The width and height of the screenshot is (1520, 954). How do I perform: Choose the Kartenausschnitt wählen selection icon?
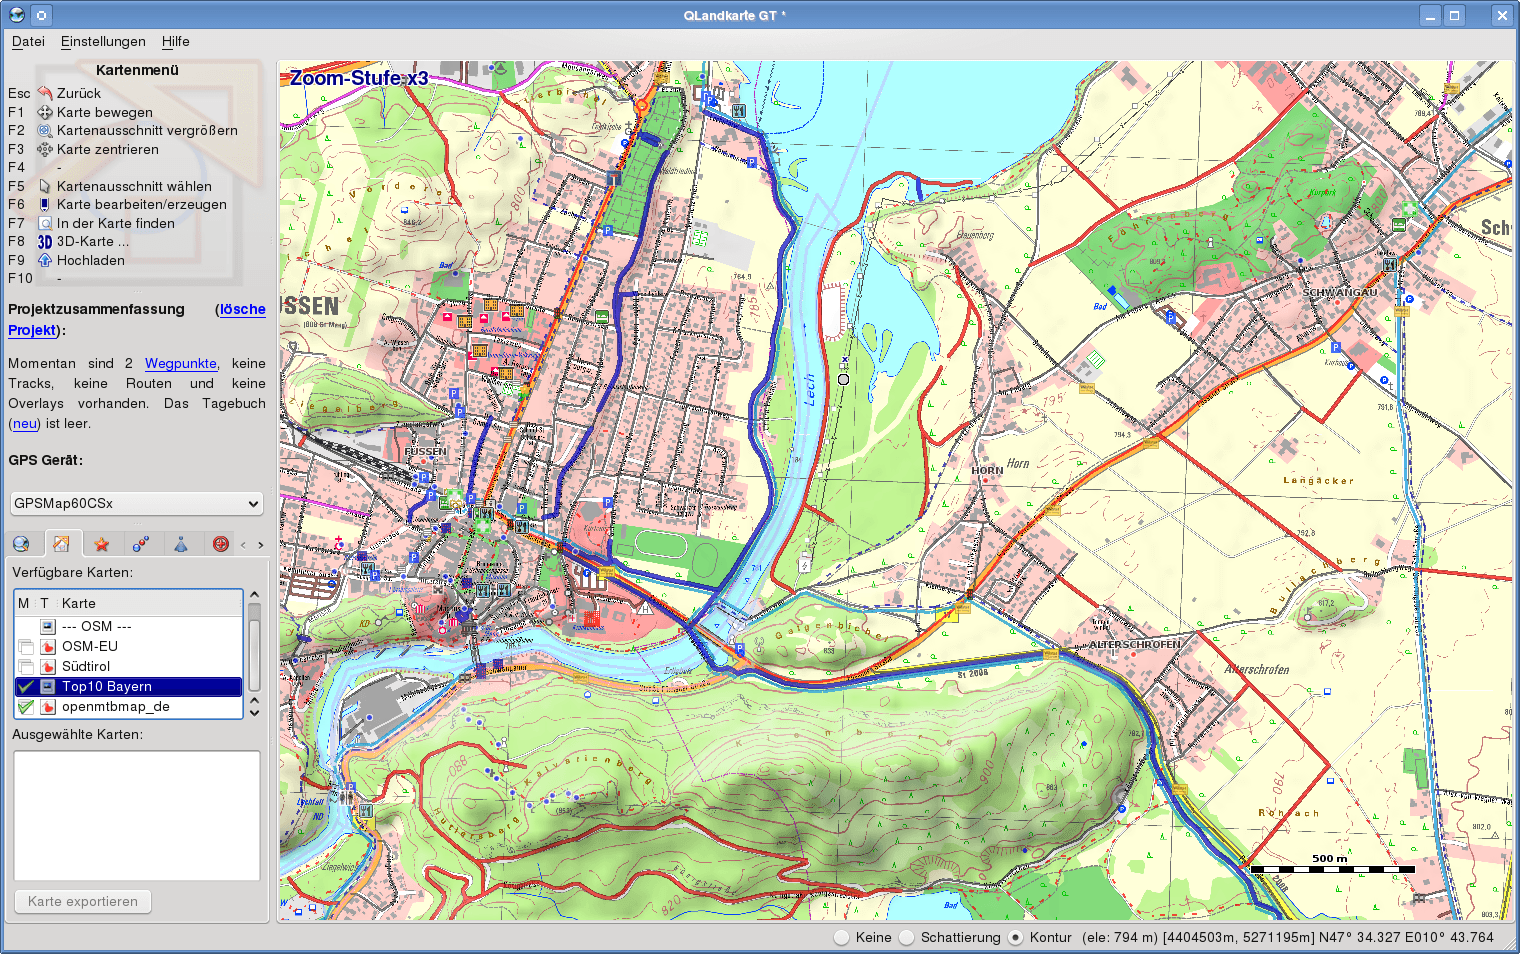(45, 186)
